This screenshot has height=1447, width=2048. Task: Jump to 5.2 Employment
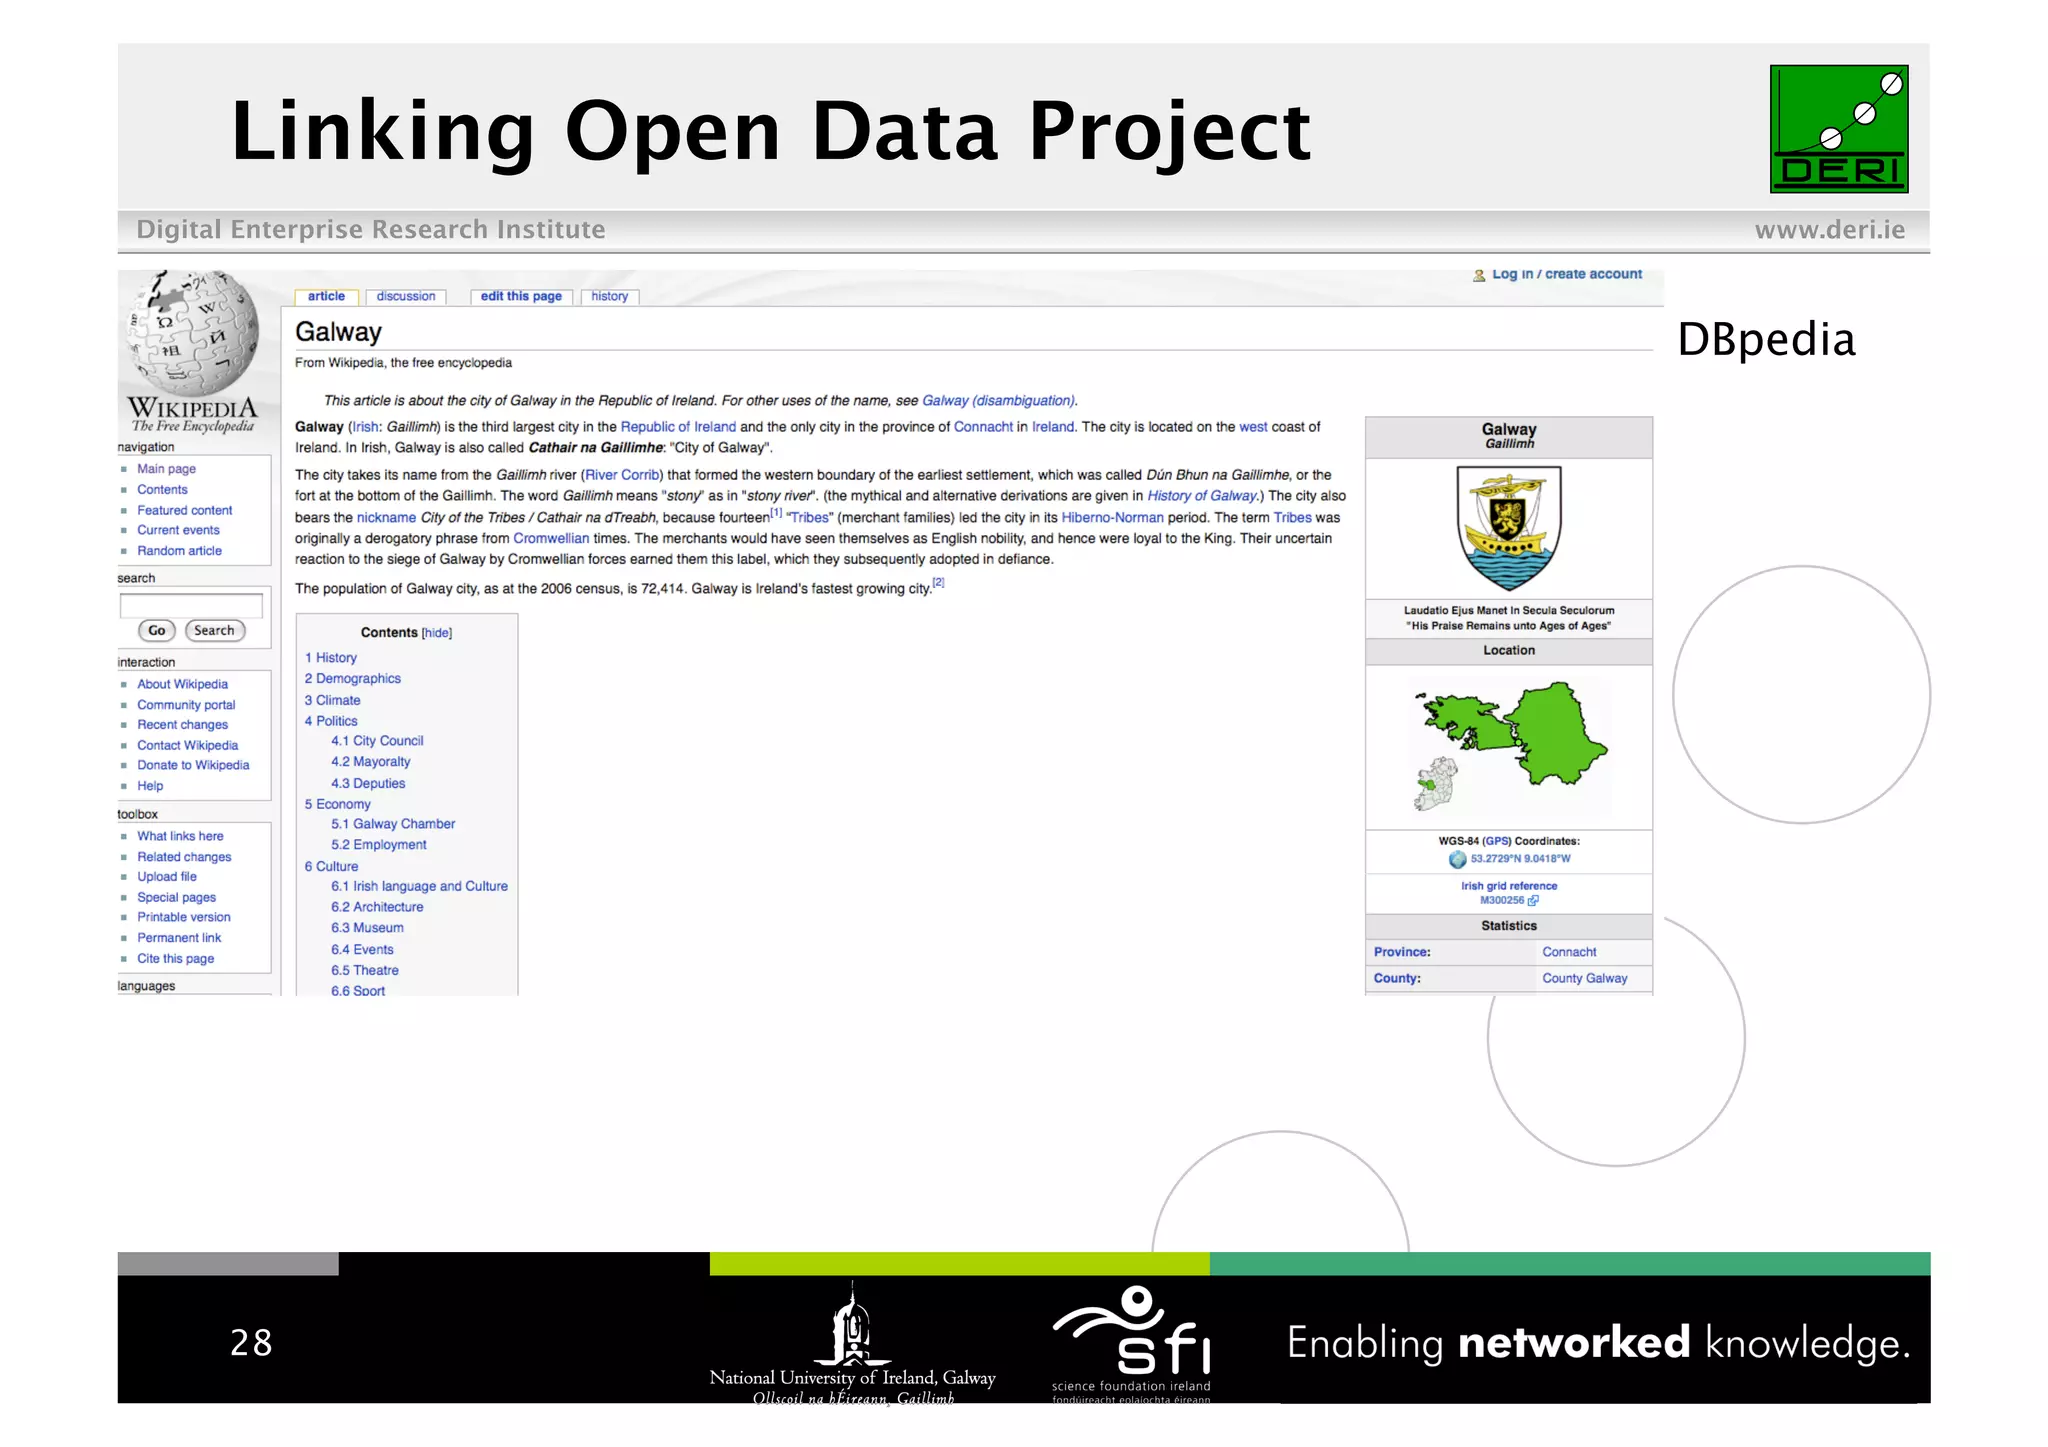(x=379, y=845)
